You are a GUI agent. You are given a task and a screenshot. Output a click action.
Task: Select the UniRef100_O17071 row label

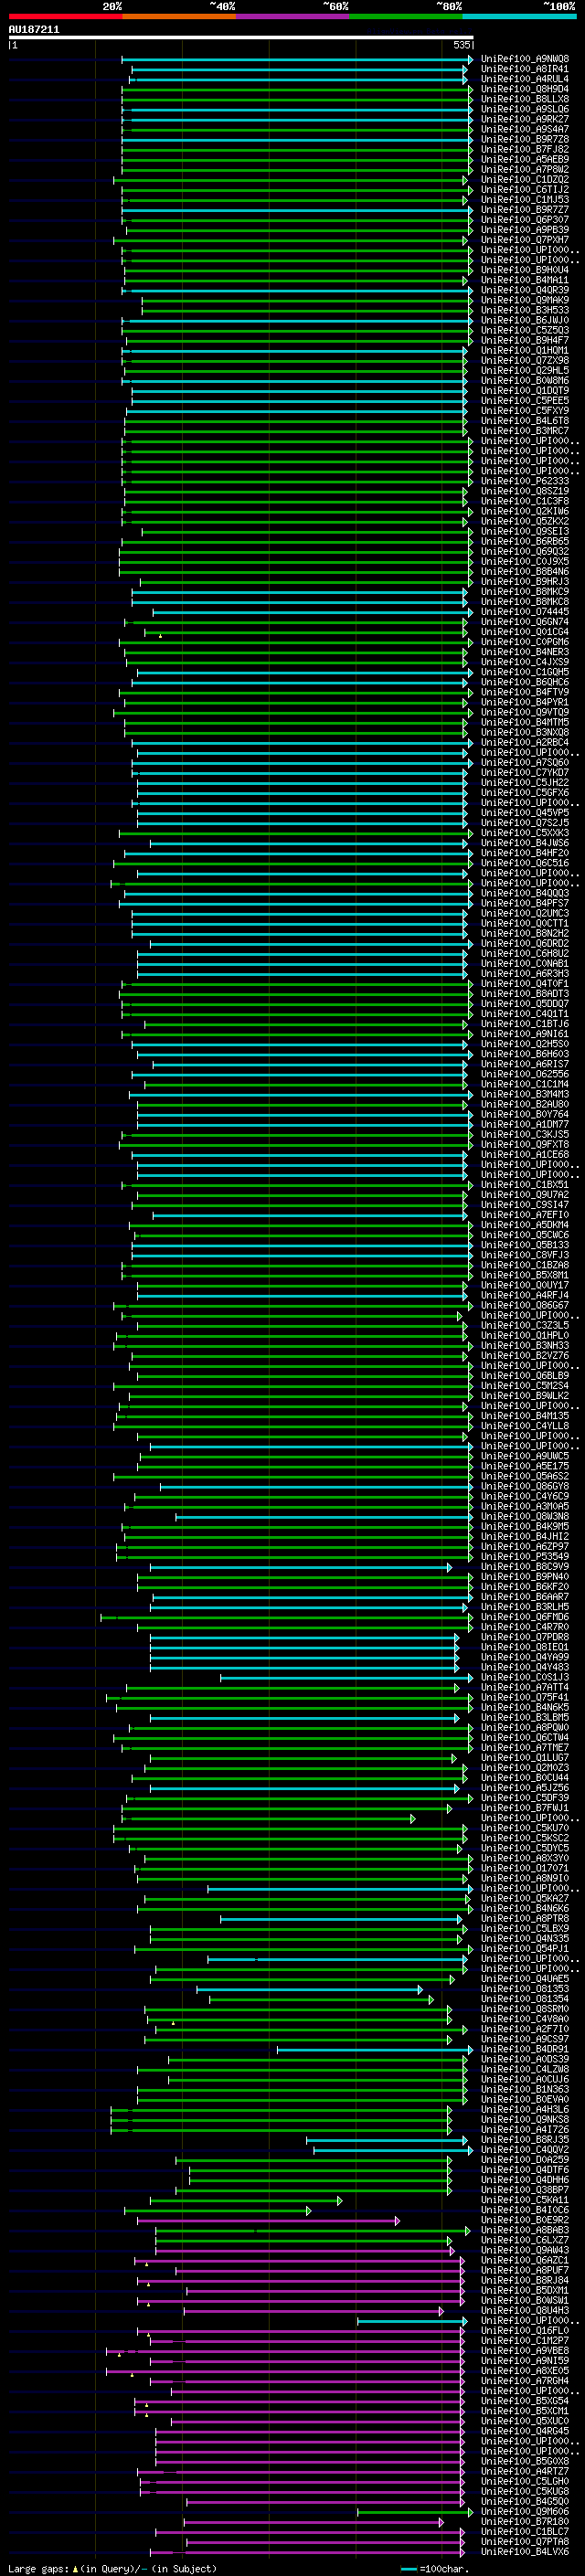click(524, 1867)
